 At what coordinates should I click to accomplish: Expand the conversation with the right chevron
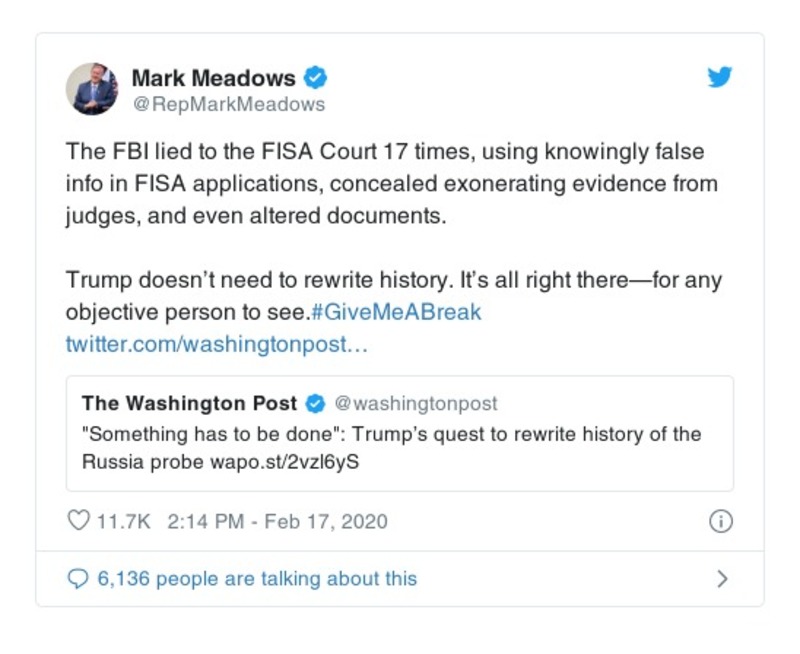[x=722, y=578]
